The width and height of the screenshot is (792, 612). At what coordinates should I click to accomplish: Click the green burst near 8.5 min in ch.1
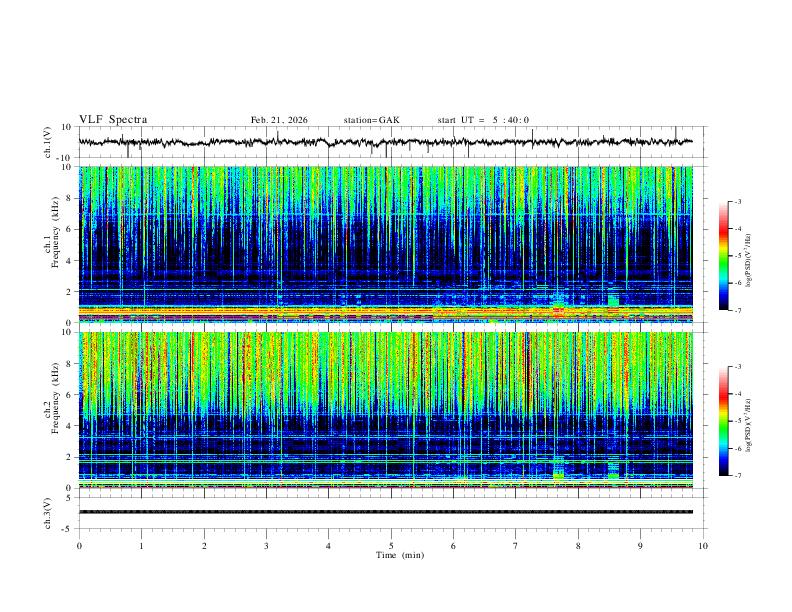(613, 300)
